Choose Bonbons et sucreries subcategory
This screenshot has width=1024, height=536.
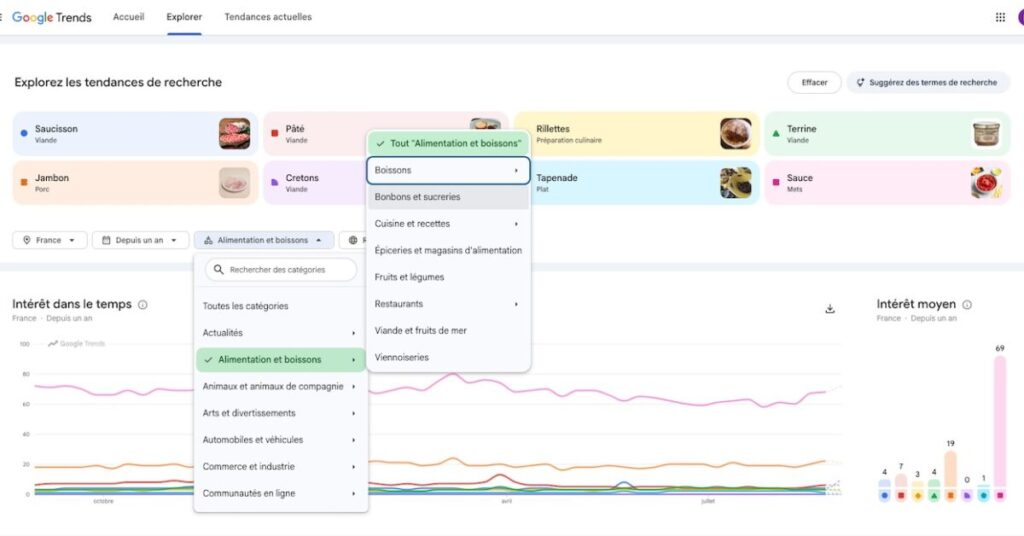tap(448, 197)
